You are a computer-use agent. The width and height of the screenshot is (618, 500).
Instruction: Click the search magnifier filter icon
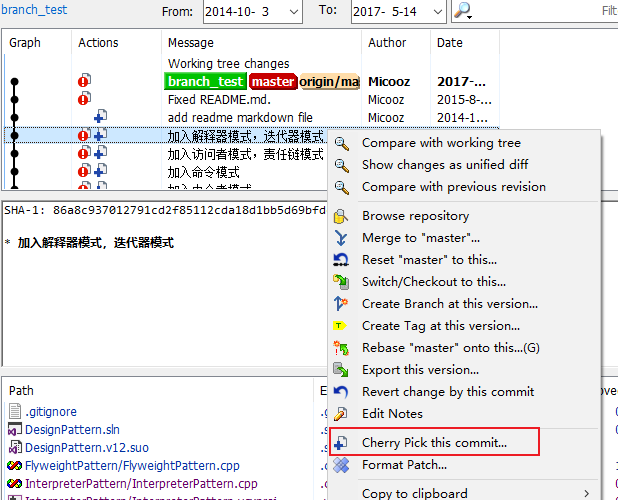(462, 10)
